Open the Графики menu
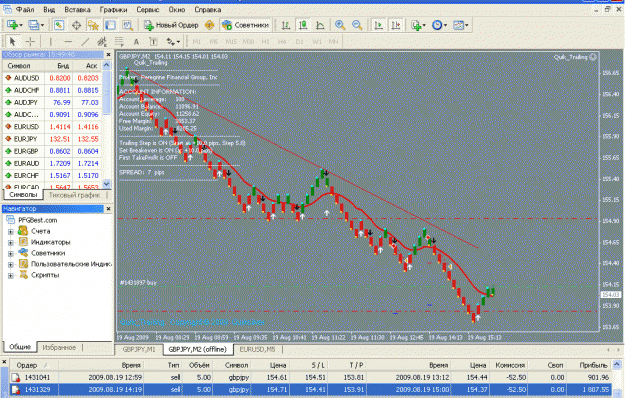Screen dimensions: 625x398 coord(113,10)
